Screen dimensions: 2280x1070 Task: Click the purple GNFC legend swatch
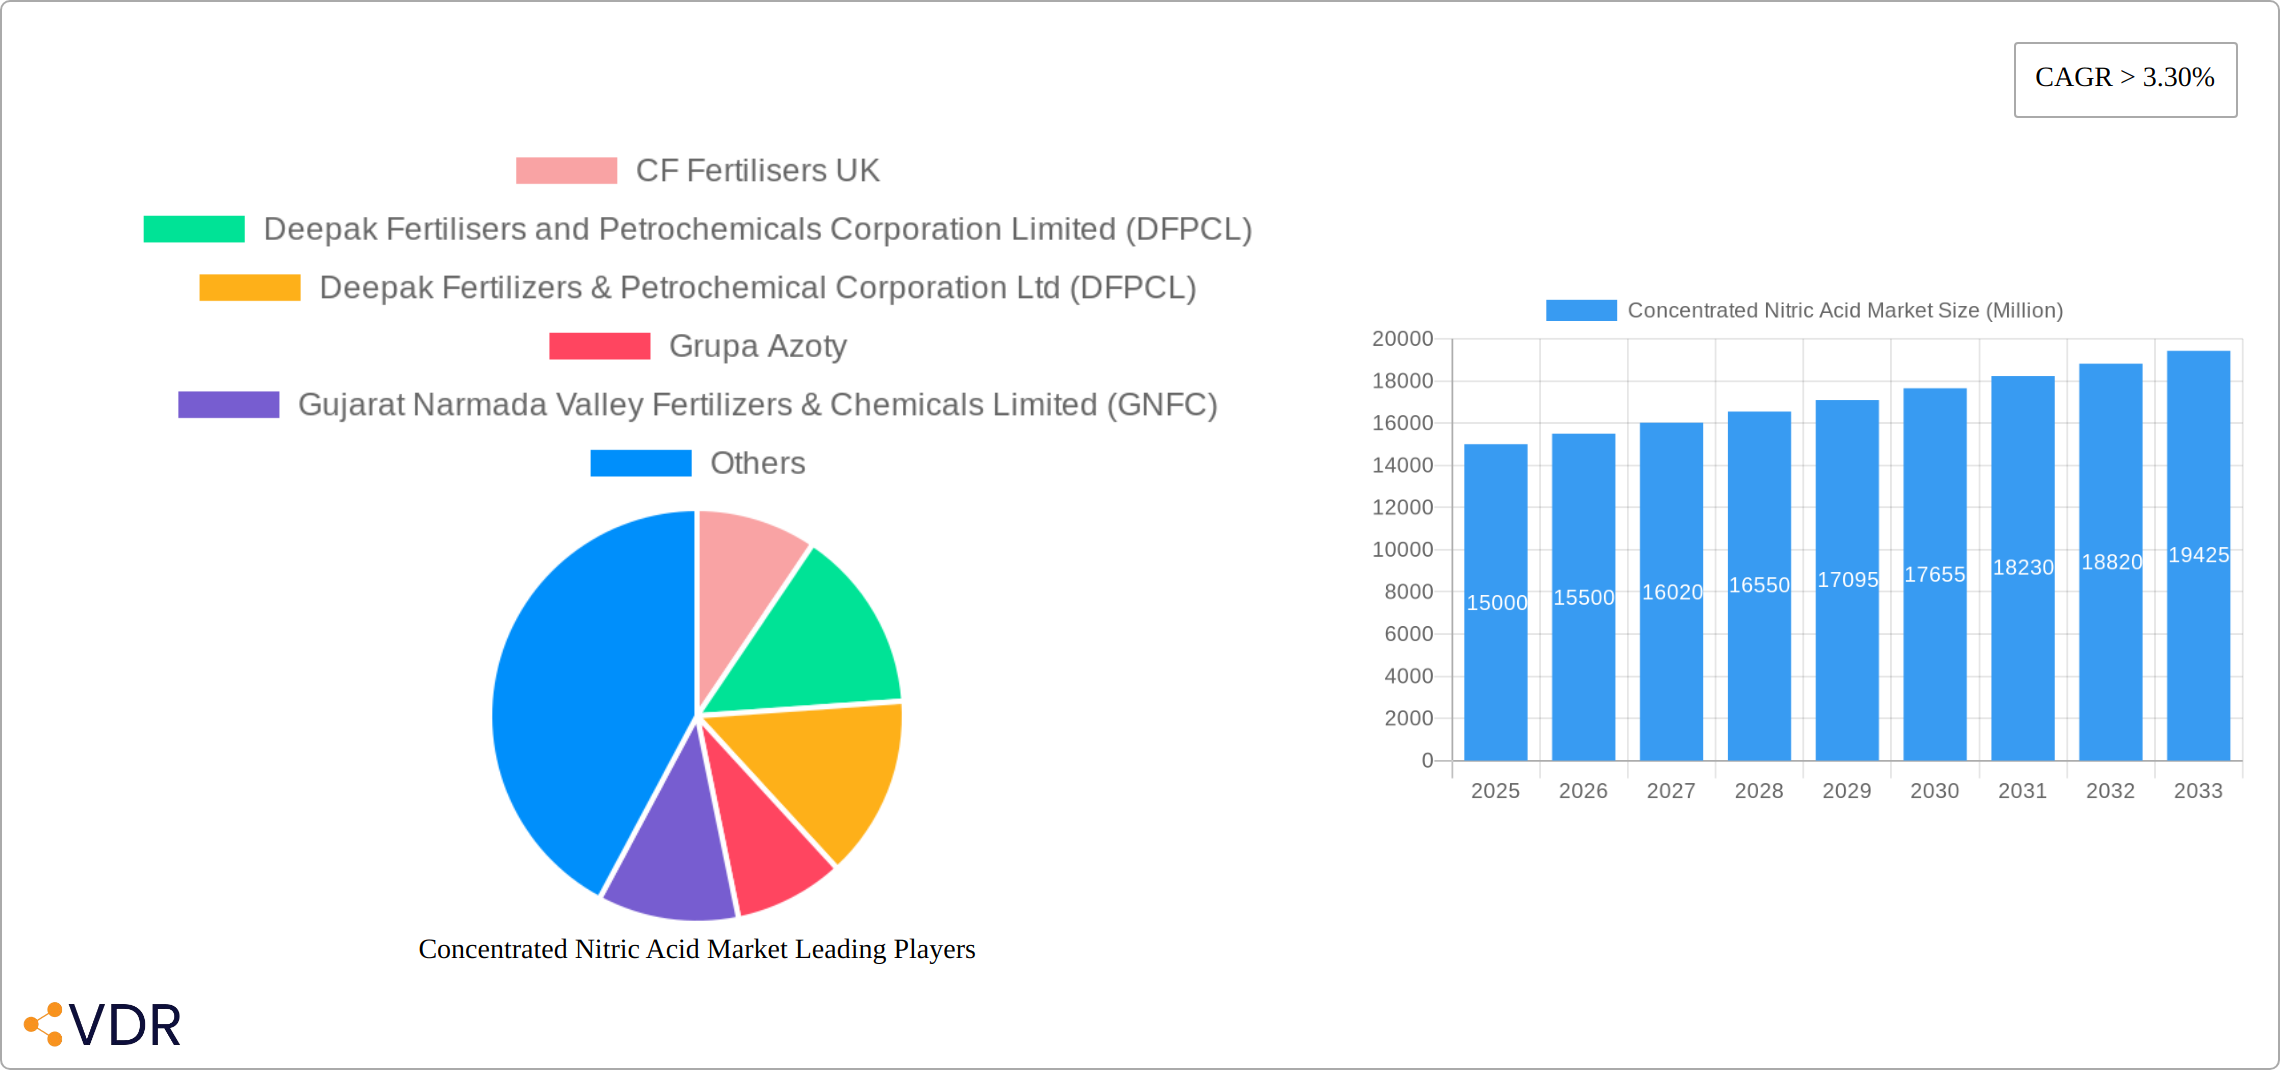(229, 404)
